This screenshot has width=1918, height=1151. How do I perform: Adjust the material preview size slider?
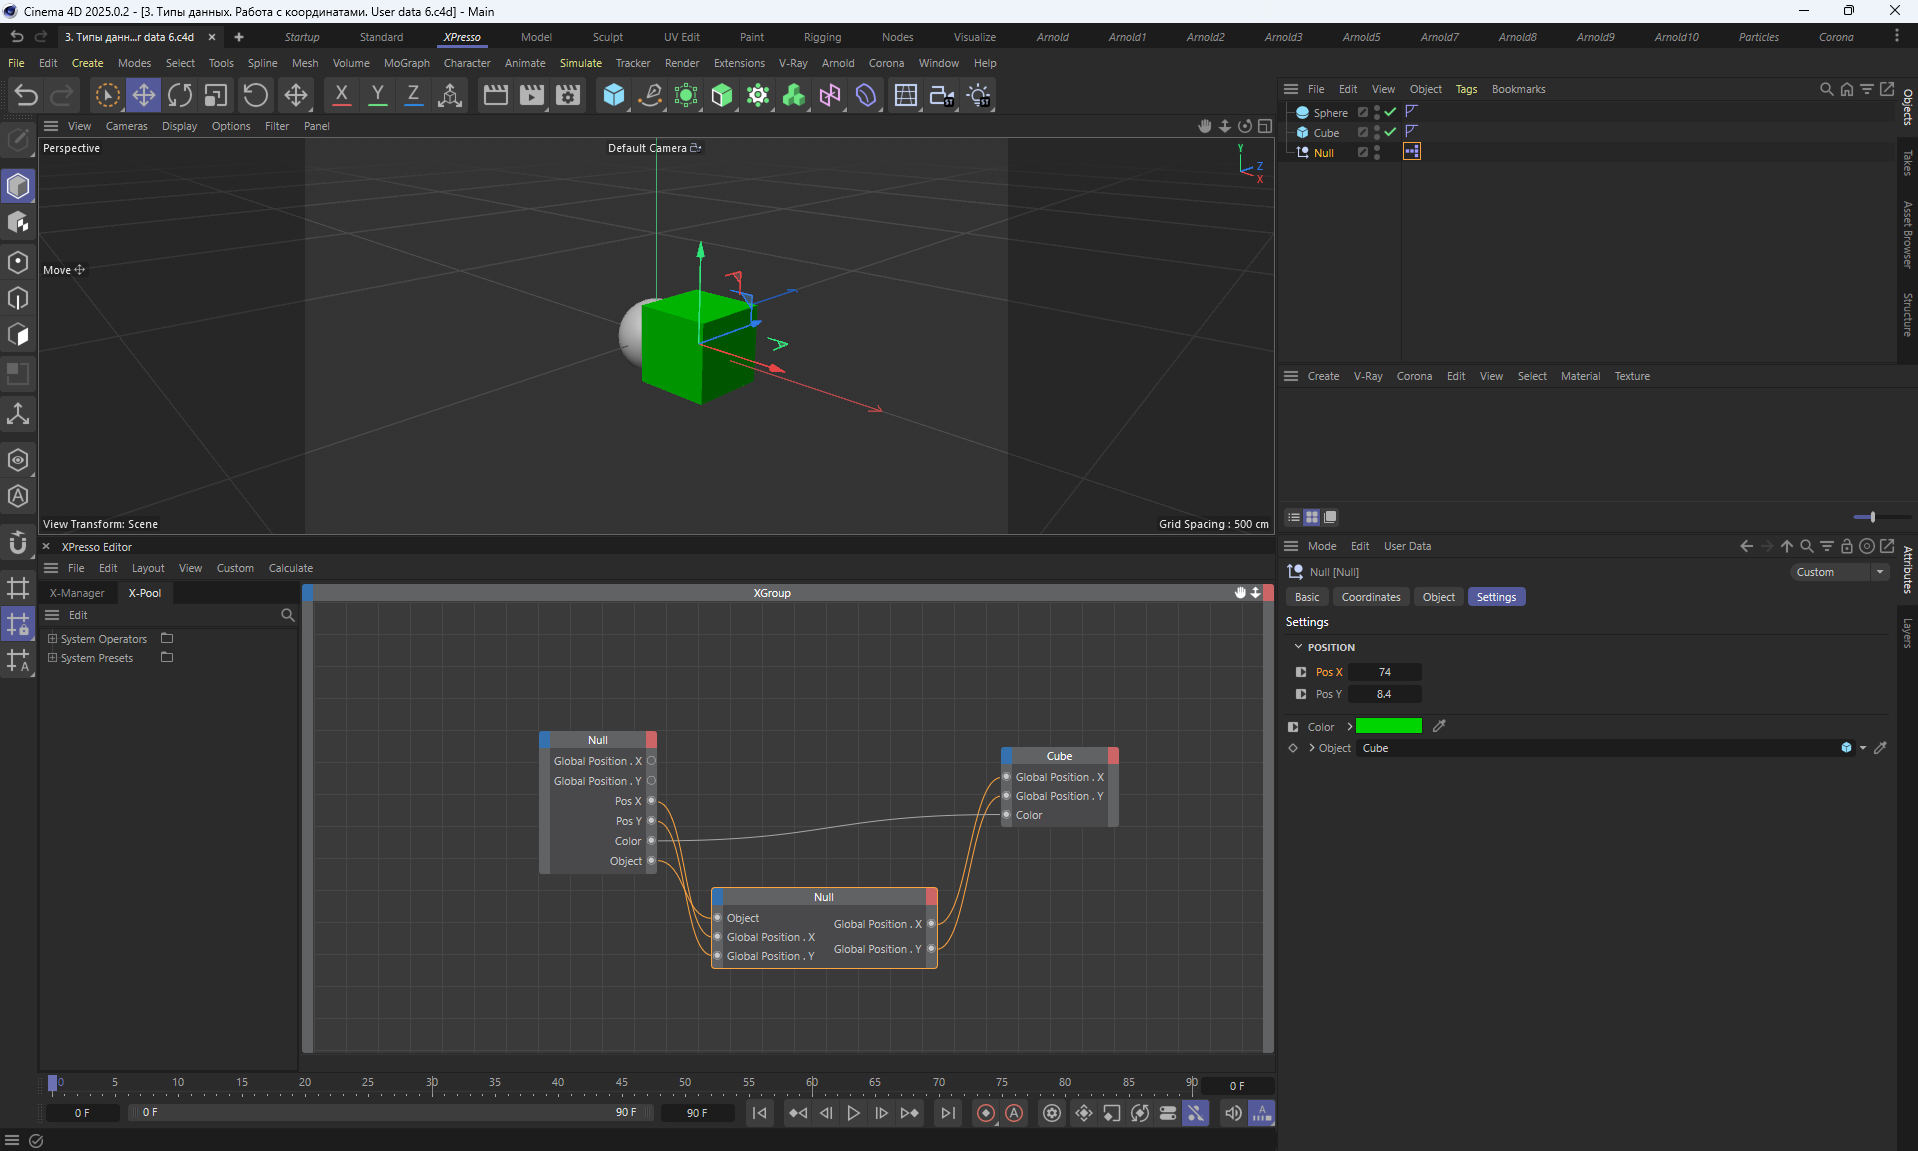coord(1872,517)
